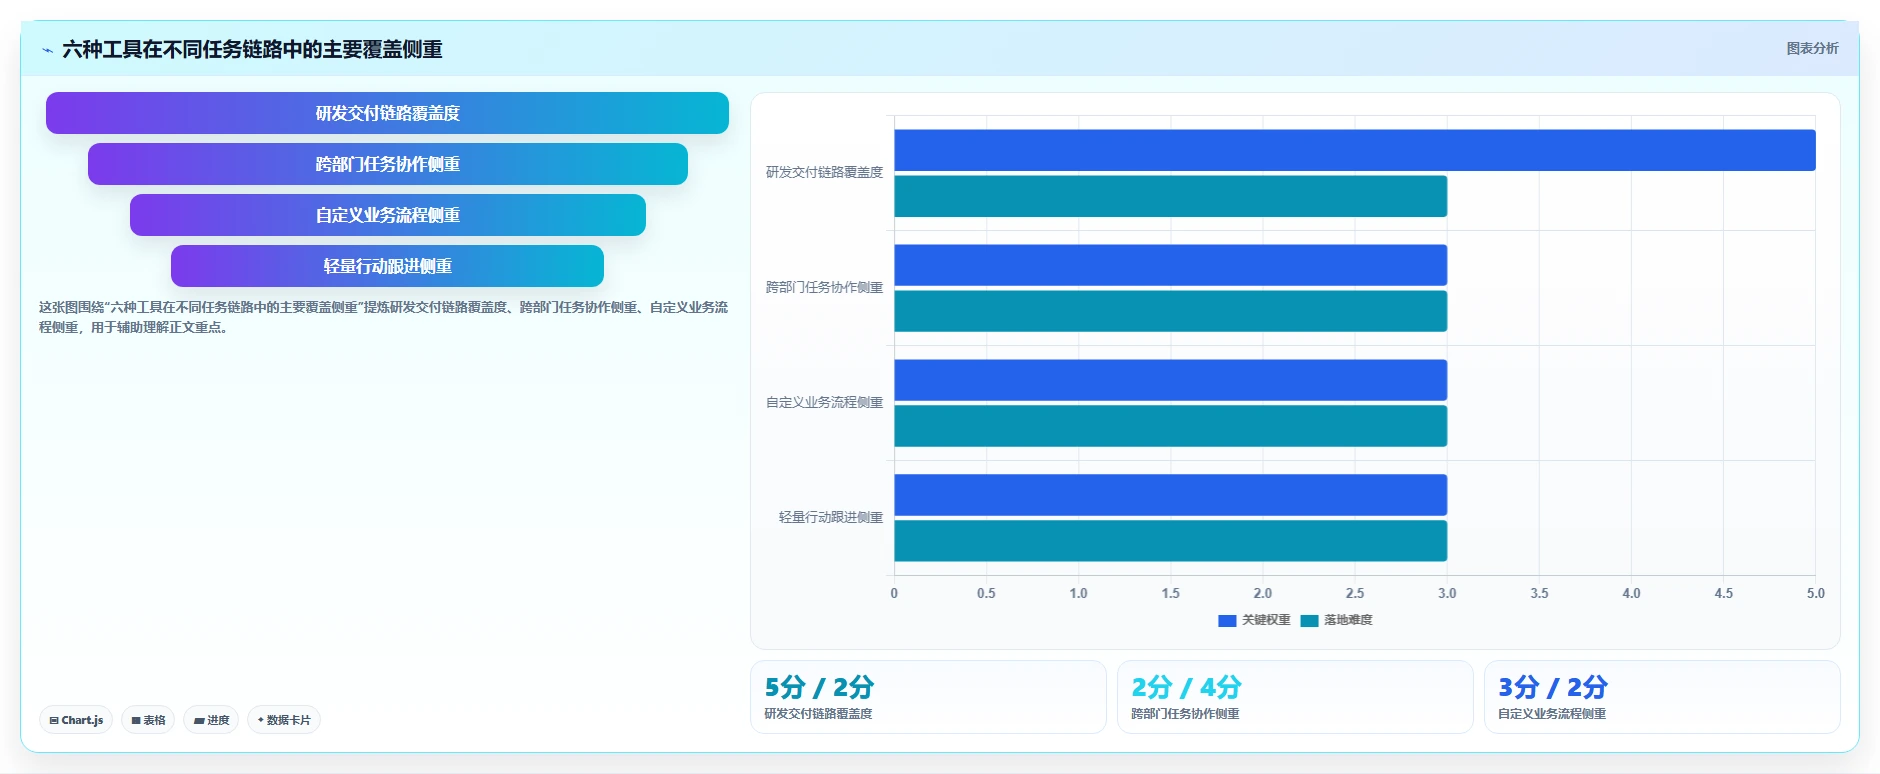Click the x-axis tick label 2.0
1880x774 pixels.
point(1263,593)
